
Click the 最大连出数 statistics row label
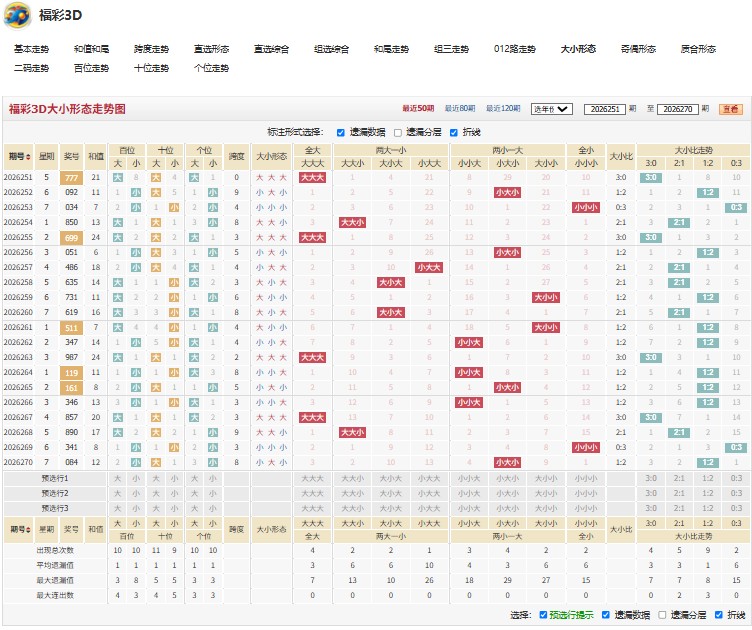point(55,595)
